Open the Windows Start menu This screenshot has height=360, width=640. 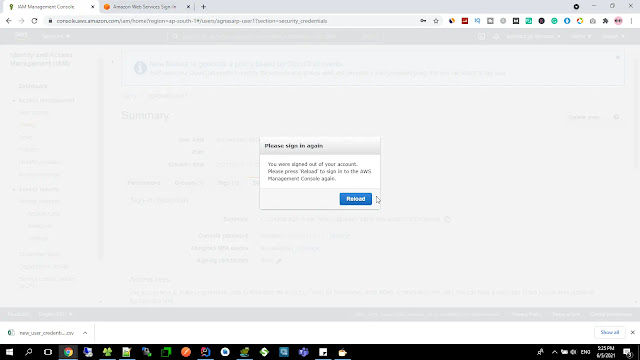click(9, 352)
